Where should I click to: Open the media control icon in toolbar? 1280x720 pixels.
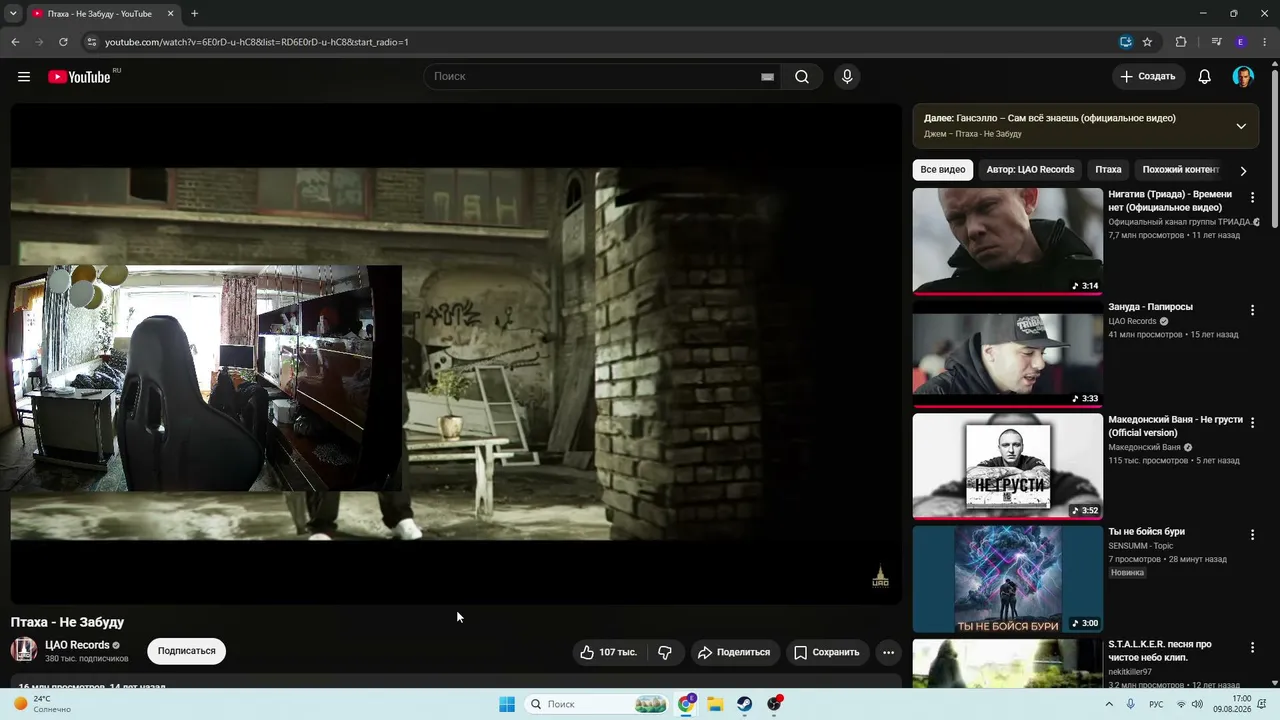[x=1216, y=42]
